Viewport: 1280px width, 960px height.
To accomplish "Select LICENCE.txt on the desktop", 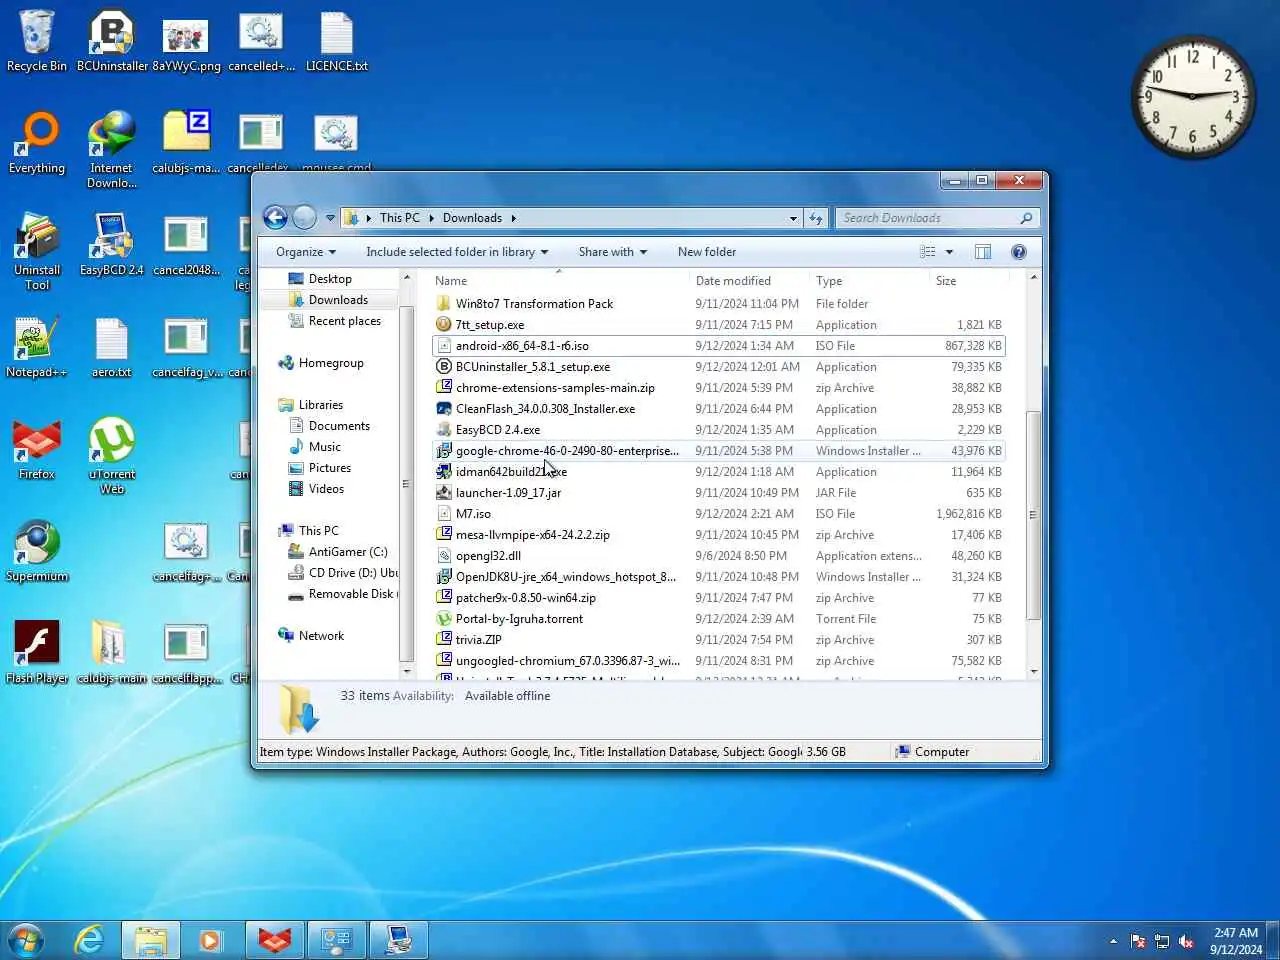I will click(x=336, y=41).
